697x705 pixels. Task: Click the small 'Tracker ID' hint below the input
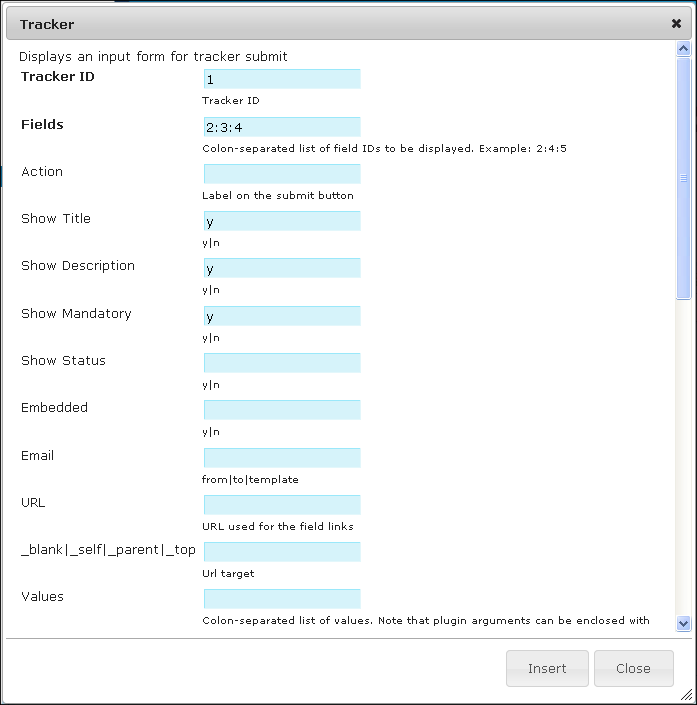(231, 101)
